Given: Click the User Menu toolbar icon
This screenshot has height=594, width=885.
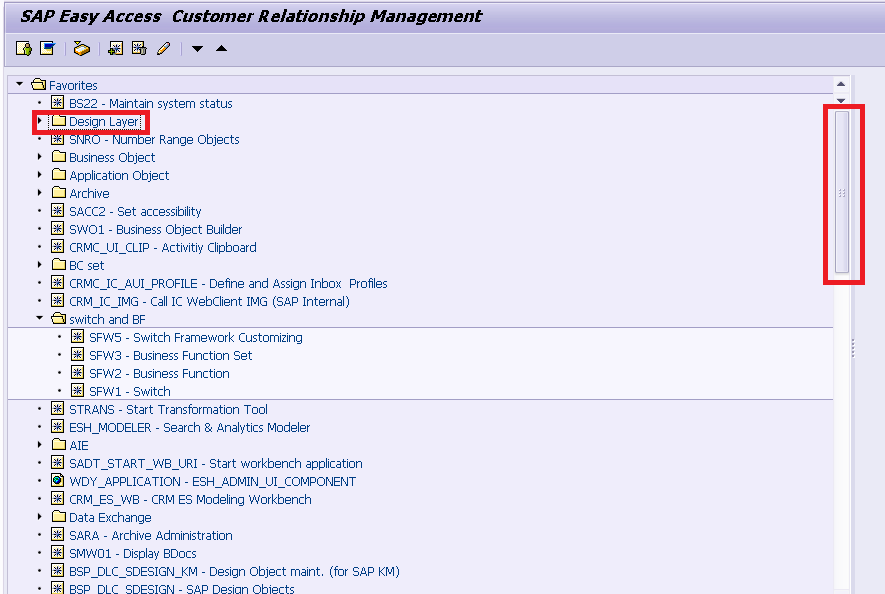Looking at the screenshot, I should point(24,49).
